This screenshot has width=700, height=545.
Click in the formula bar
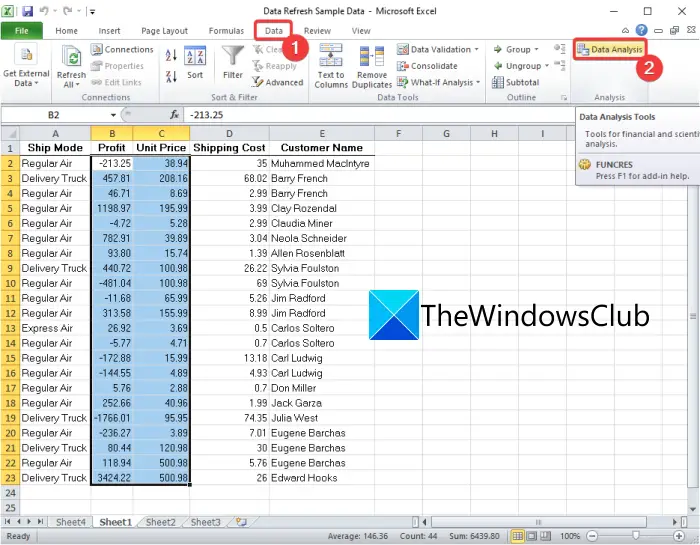(379, 115)
